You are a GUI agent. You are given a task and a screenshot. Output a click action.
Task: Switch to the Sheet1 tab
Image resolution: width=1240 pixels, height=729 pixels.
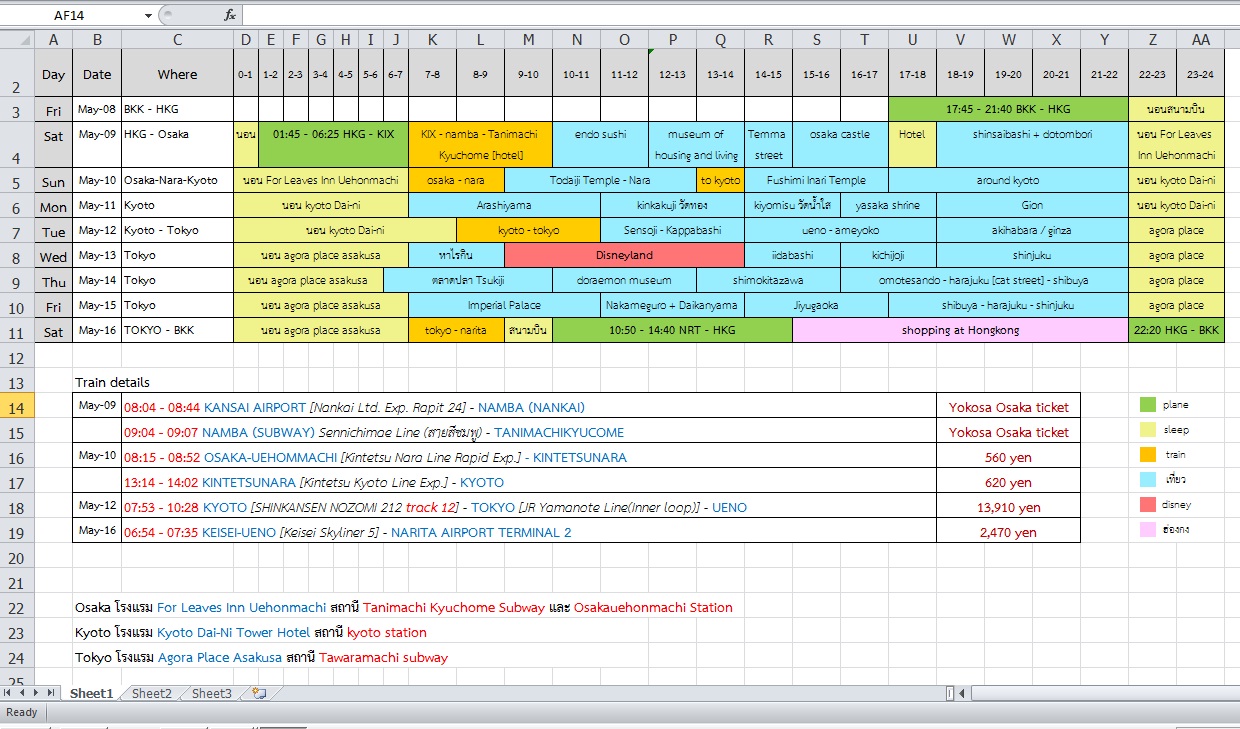91,693
